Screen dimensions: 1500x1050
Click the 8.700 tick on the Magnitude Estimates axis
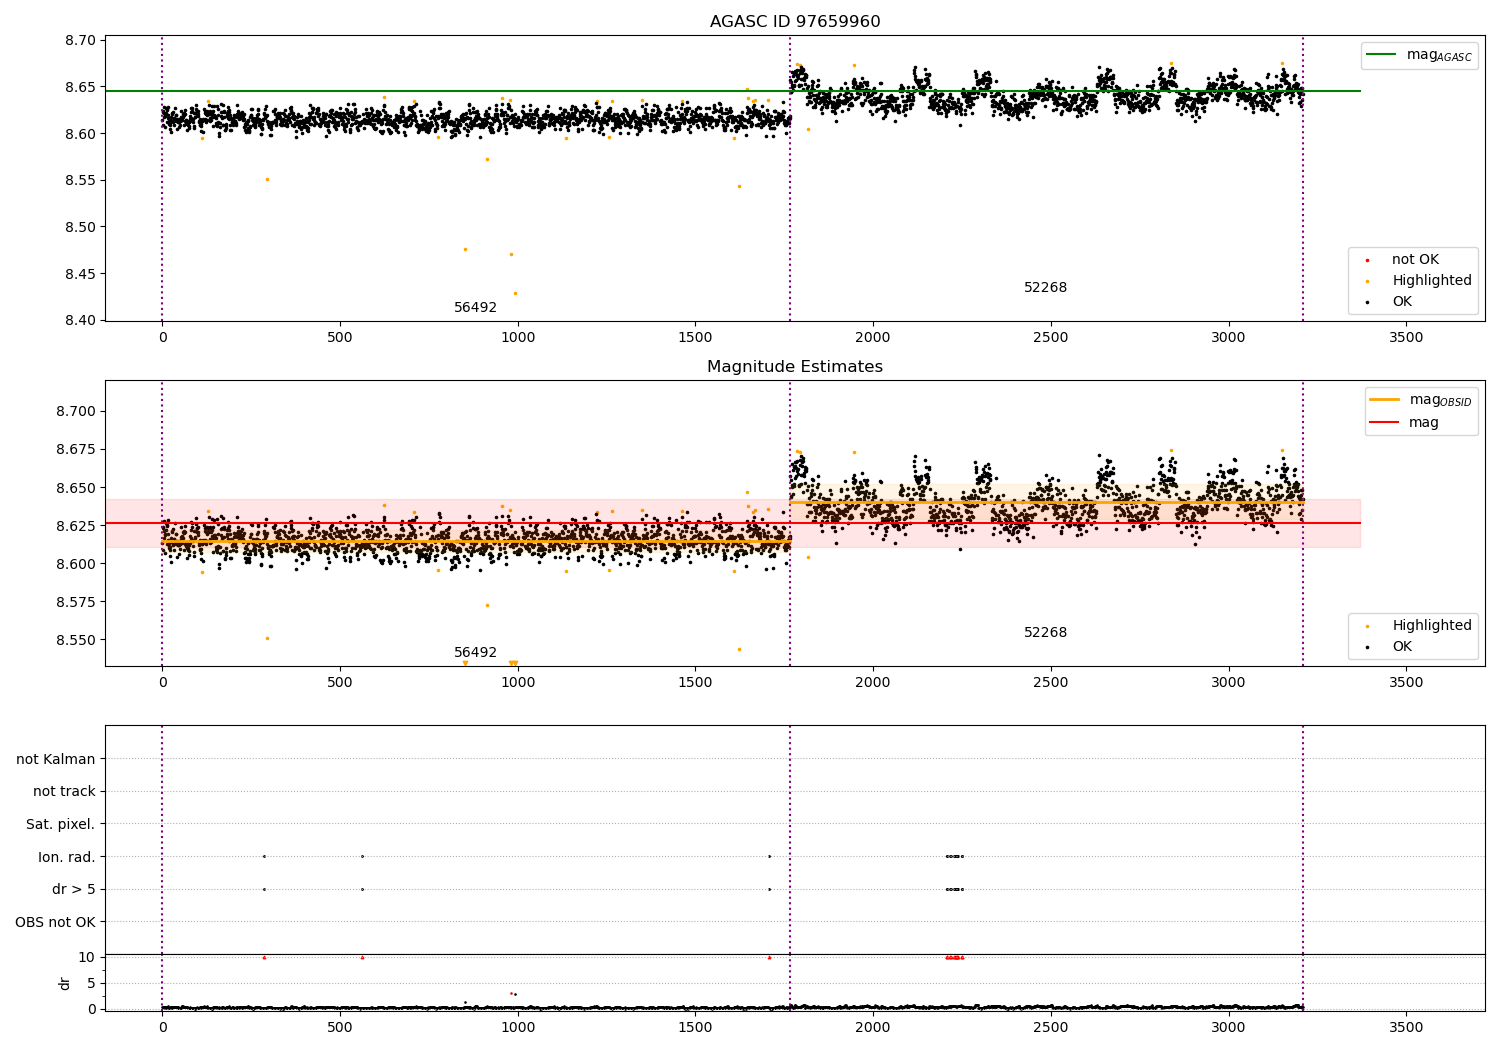pos(78,412)
